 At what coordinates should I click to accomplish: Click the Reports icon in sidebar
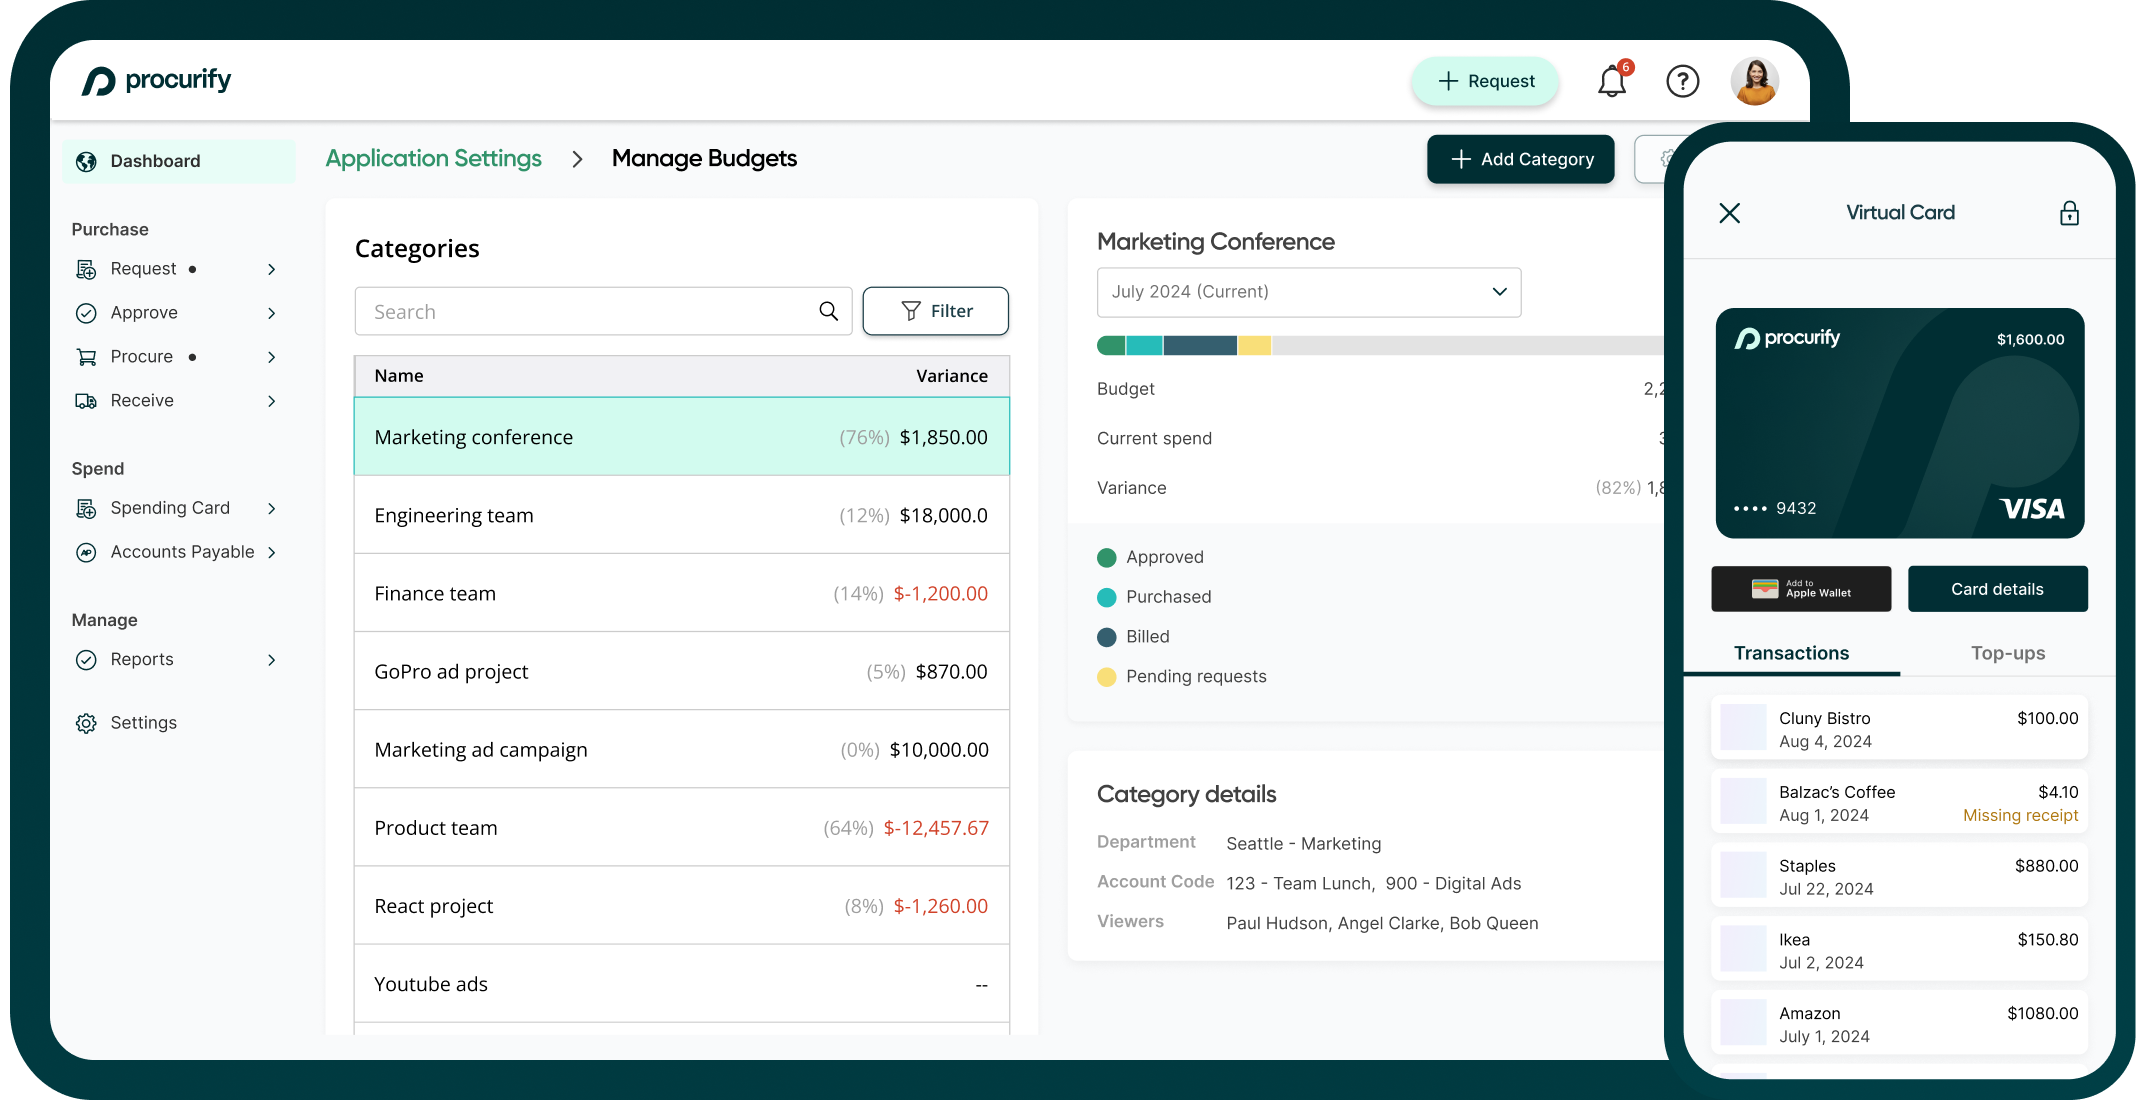[87, 659]
